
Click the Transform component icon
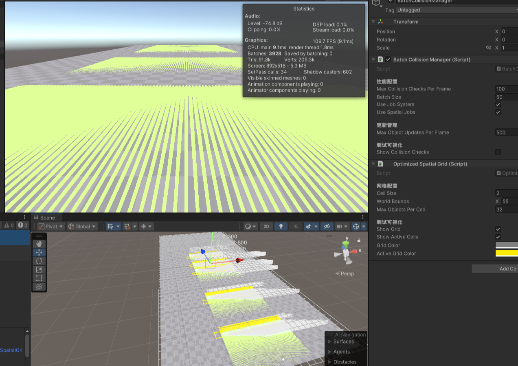381,22
